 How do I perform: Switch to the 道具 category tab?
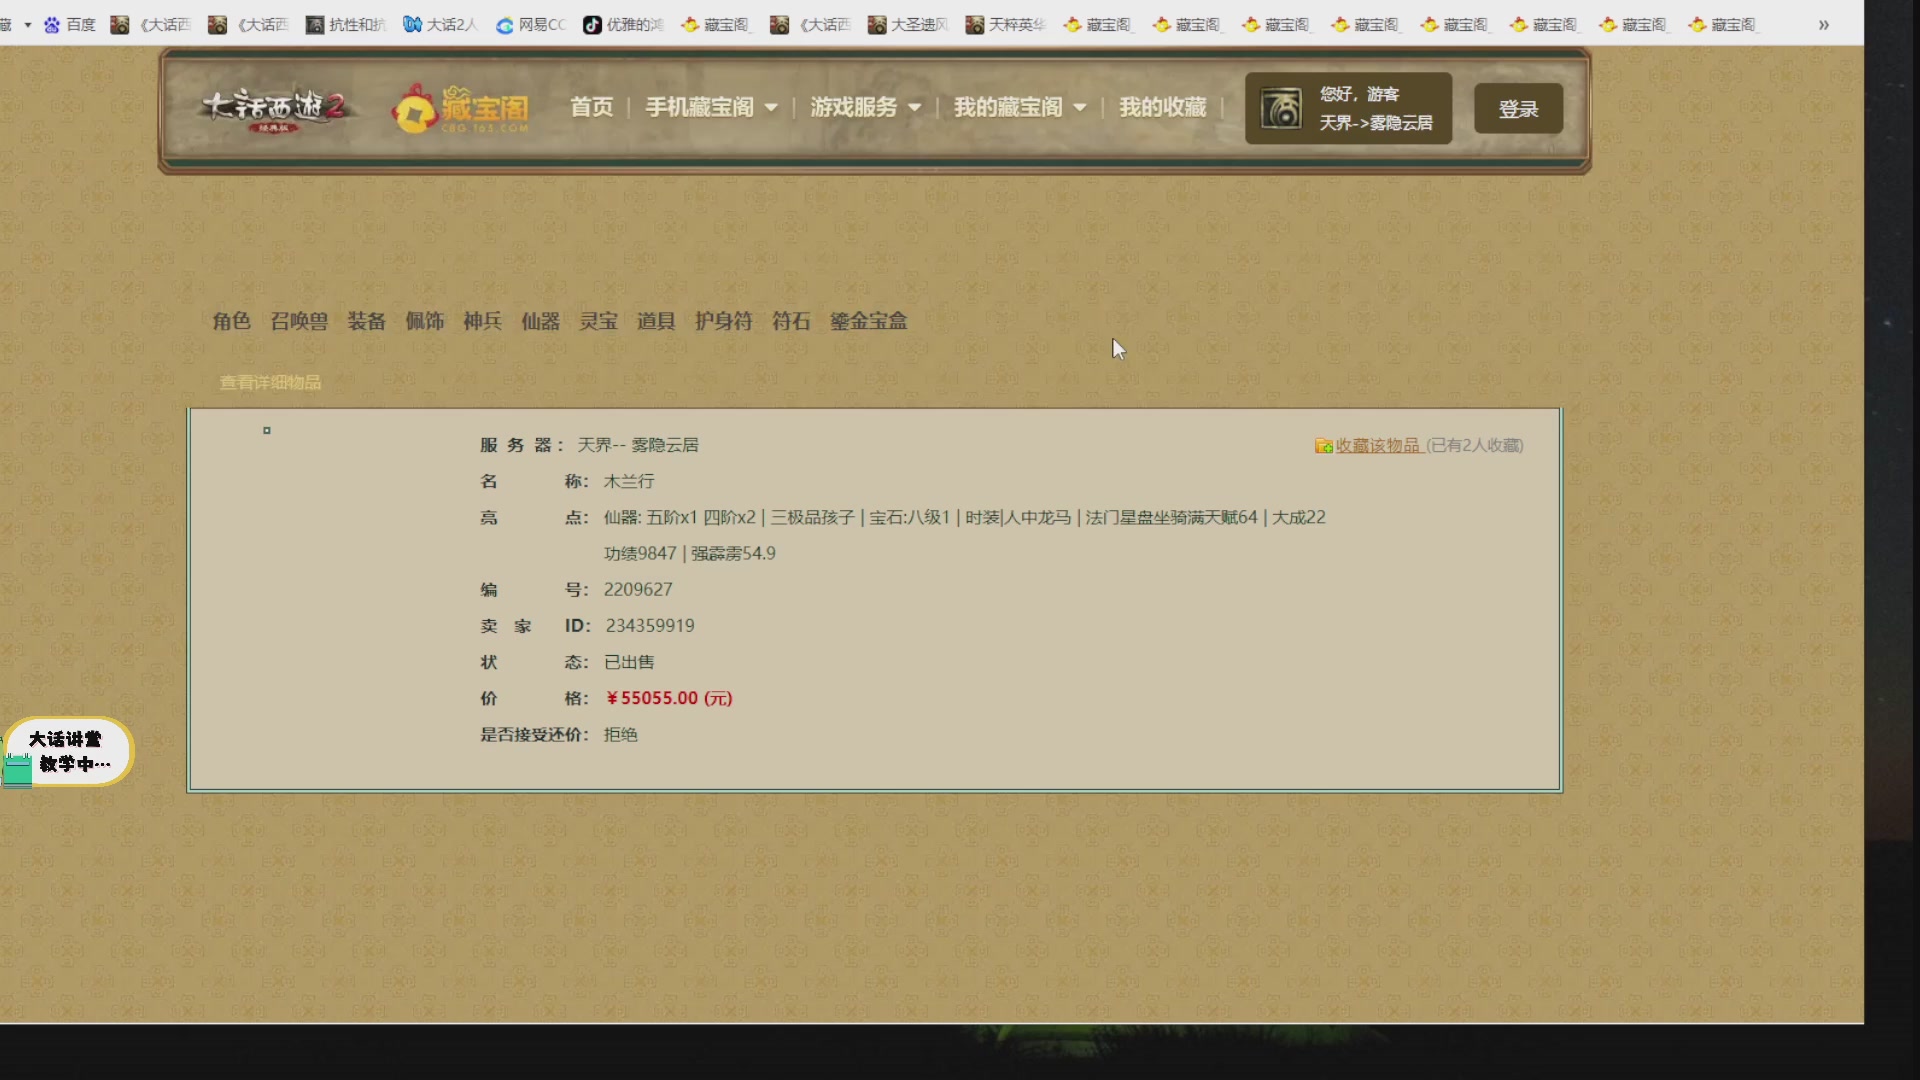pos(656,321)
